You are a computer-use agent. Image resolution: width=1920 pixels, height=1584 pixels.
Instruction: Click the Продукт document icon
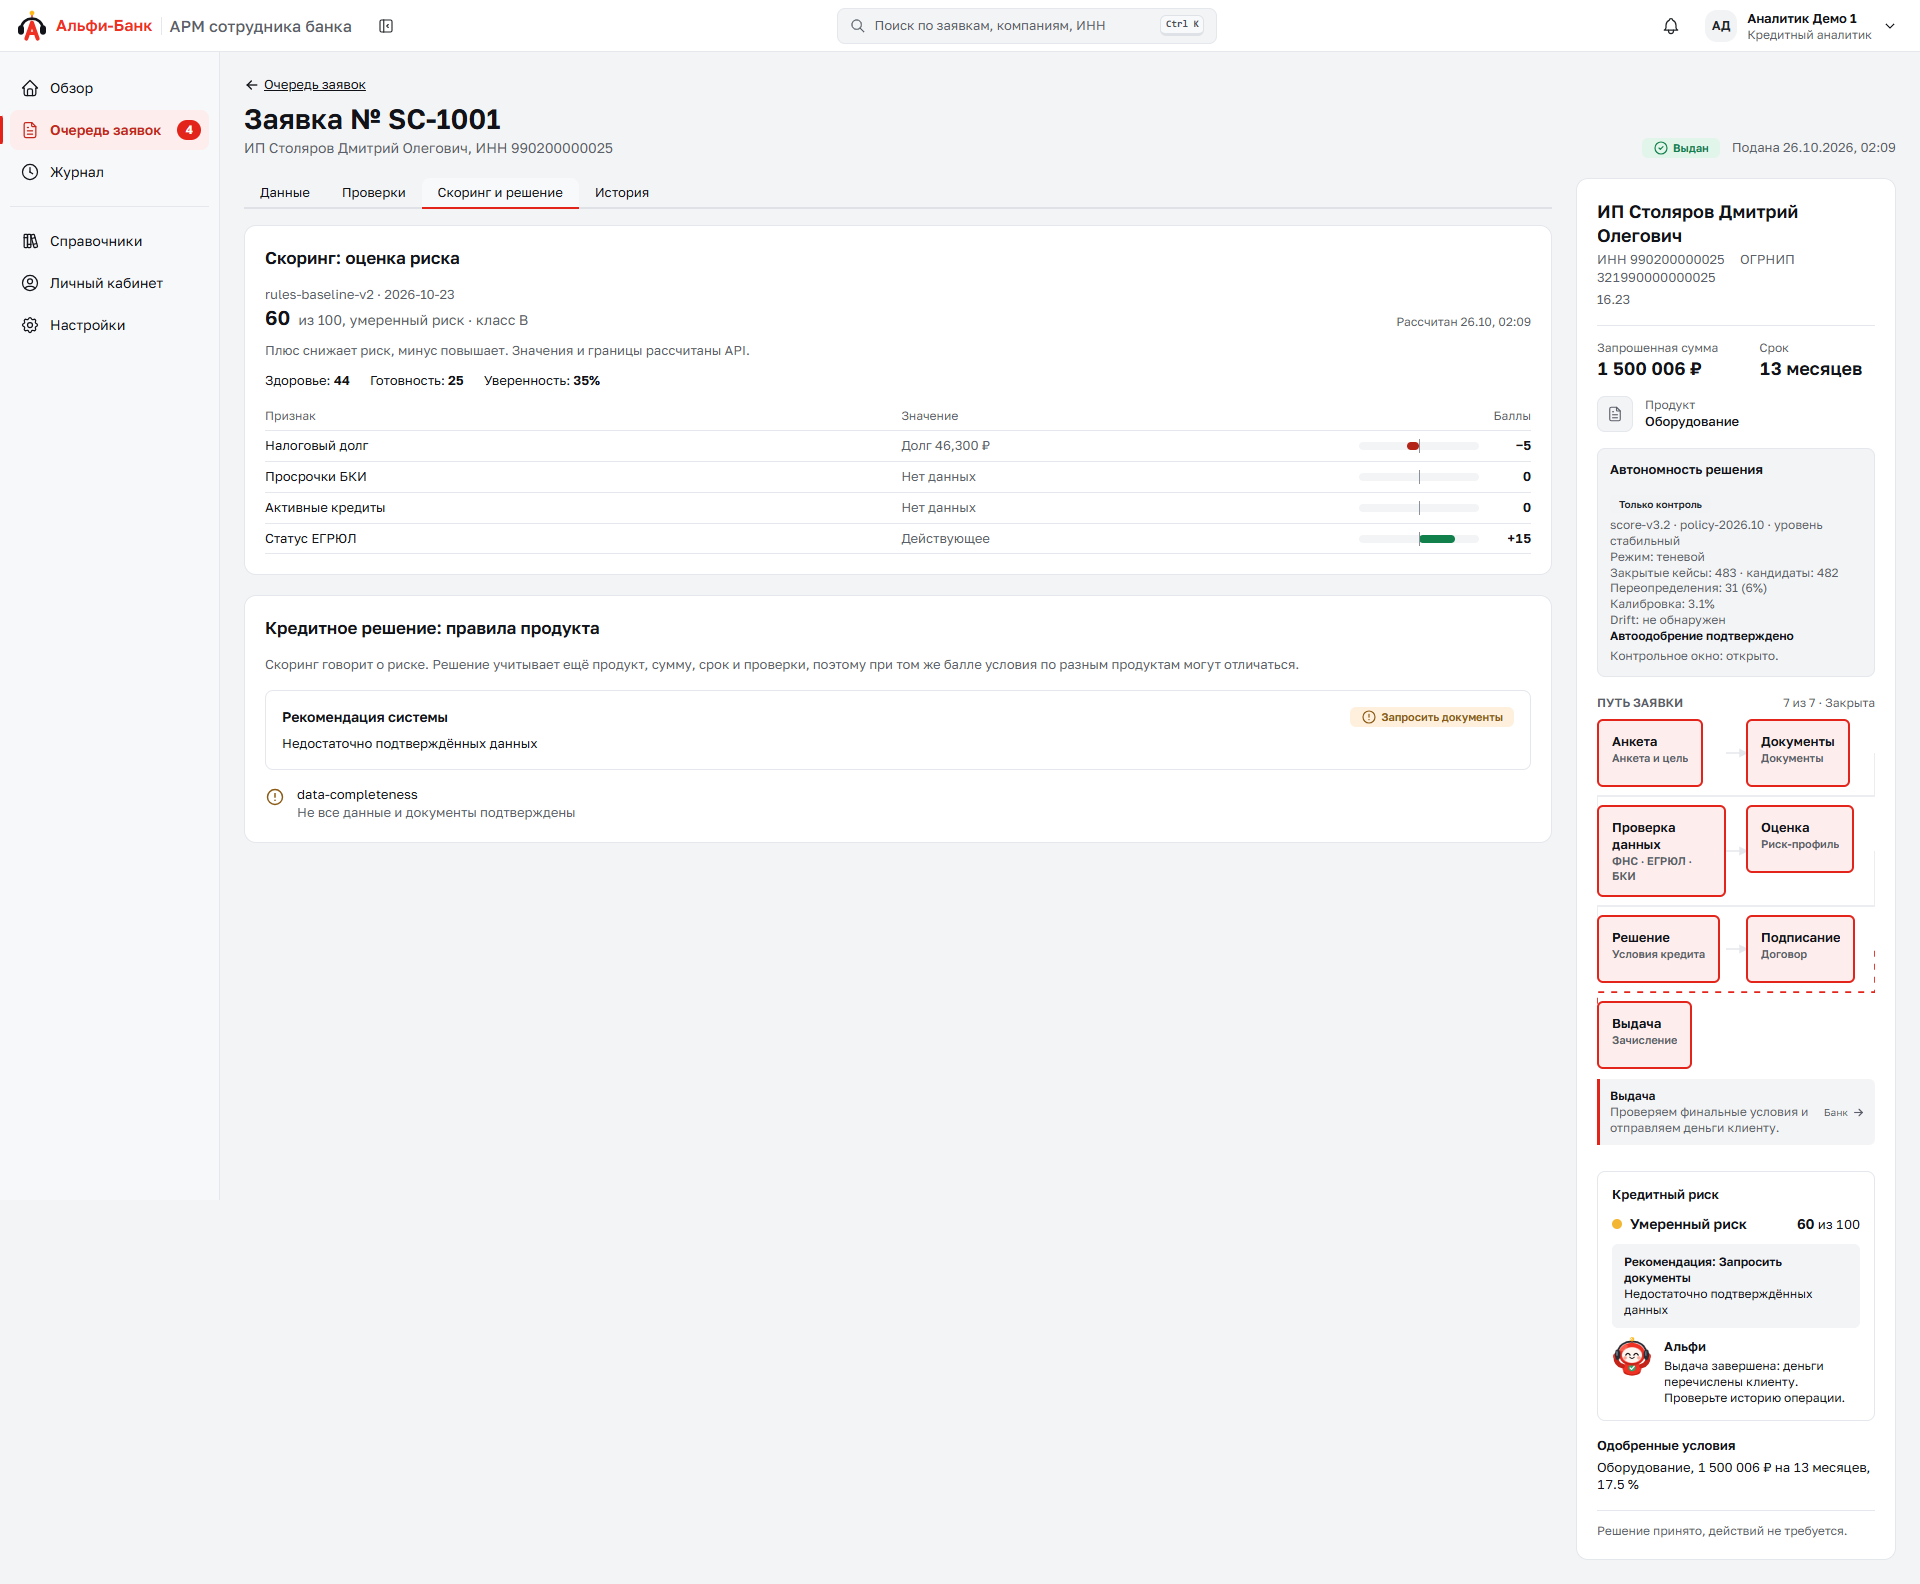tap(1615, 414)
